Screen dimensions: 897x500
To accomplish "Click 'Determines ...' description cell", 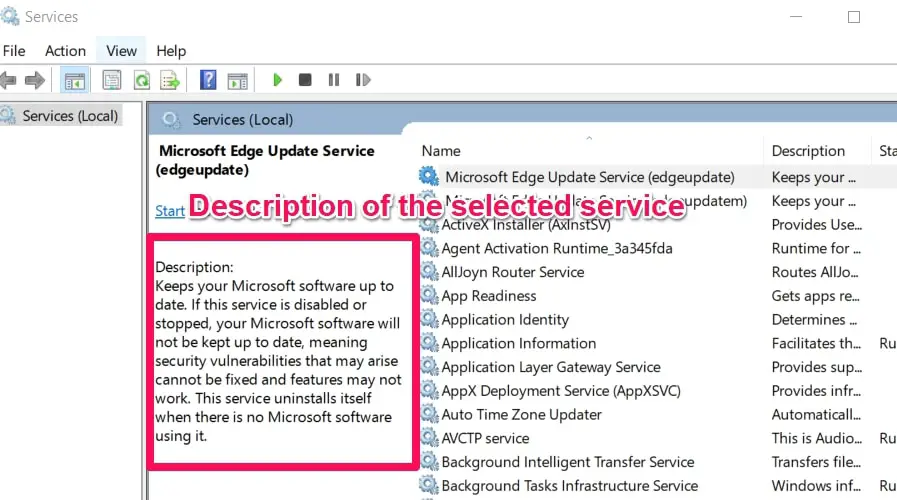I will [814, 320].
